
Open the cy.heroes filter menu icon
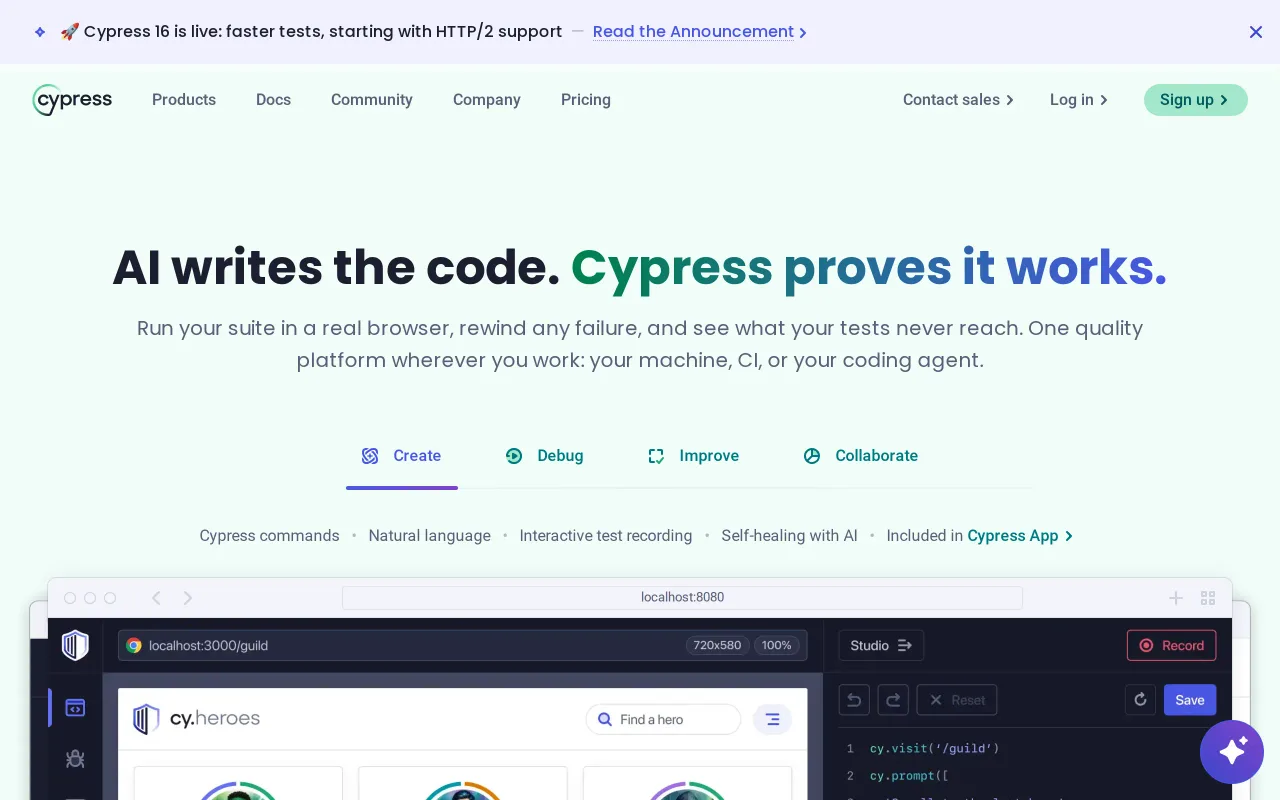(772, 719)
